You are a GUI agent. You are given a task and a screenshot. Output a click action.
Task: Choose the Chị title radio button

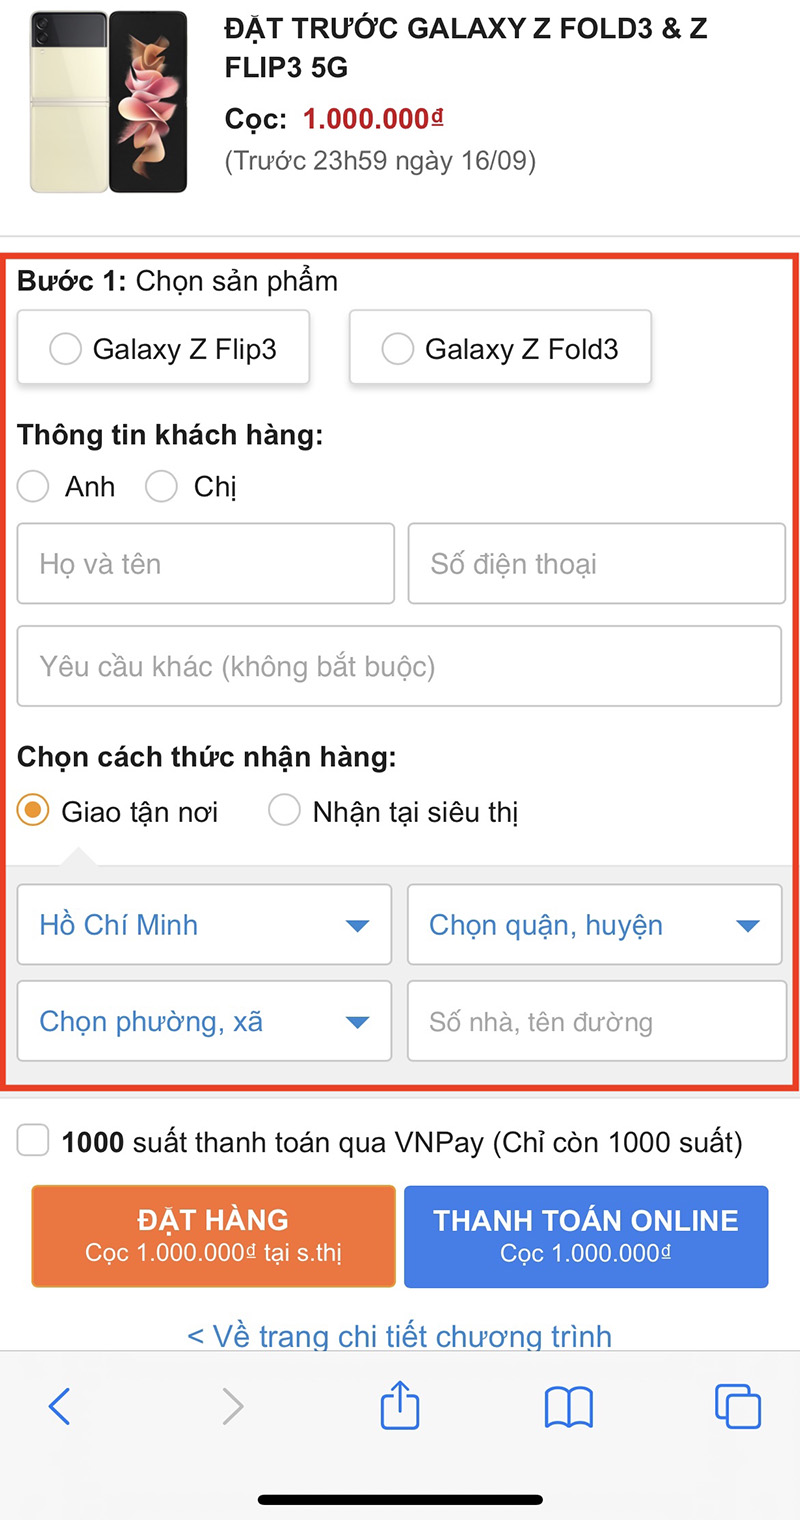coord(162,487)
